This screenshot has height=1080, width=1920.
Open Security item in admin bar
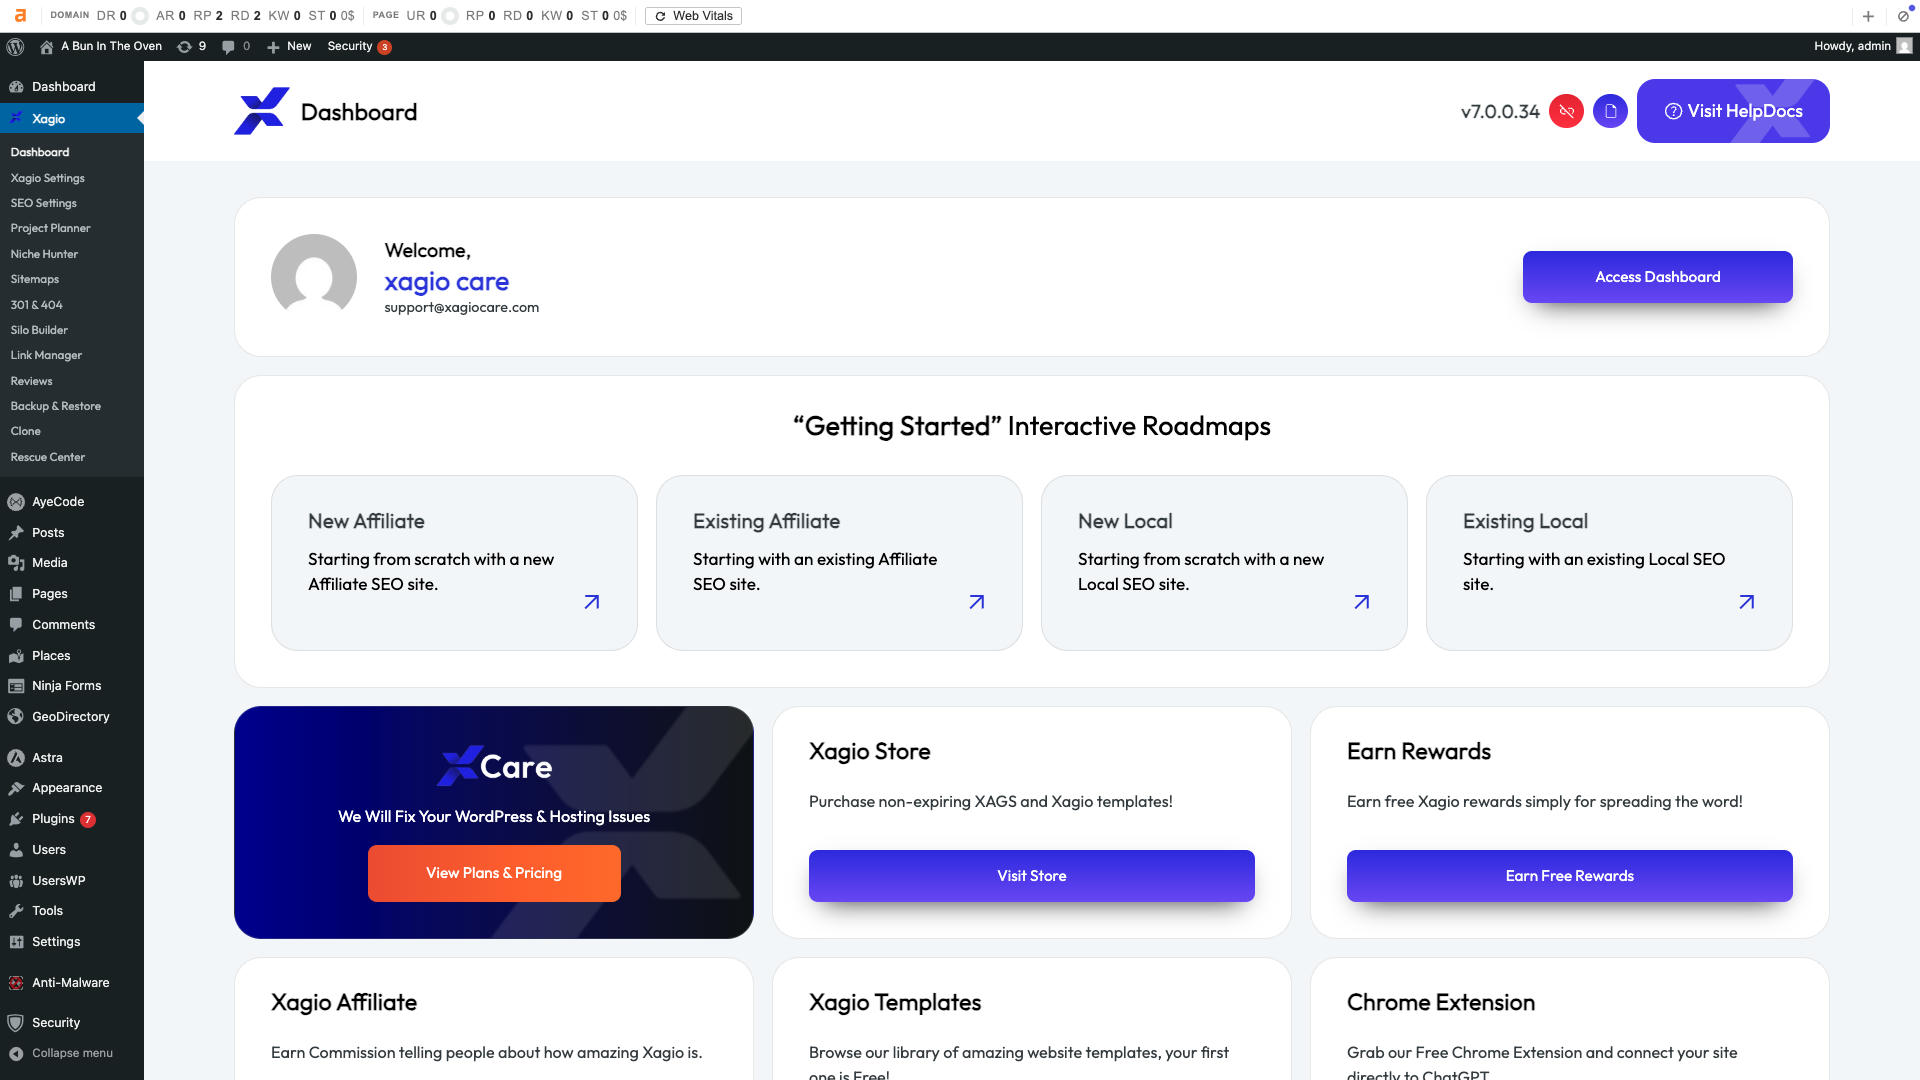pyautogui.click(x=358, y=46)
